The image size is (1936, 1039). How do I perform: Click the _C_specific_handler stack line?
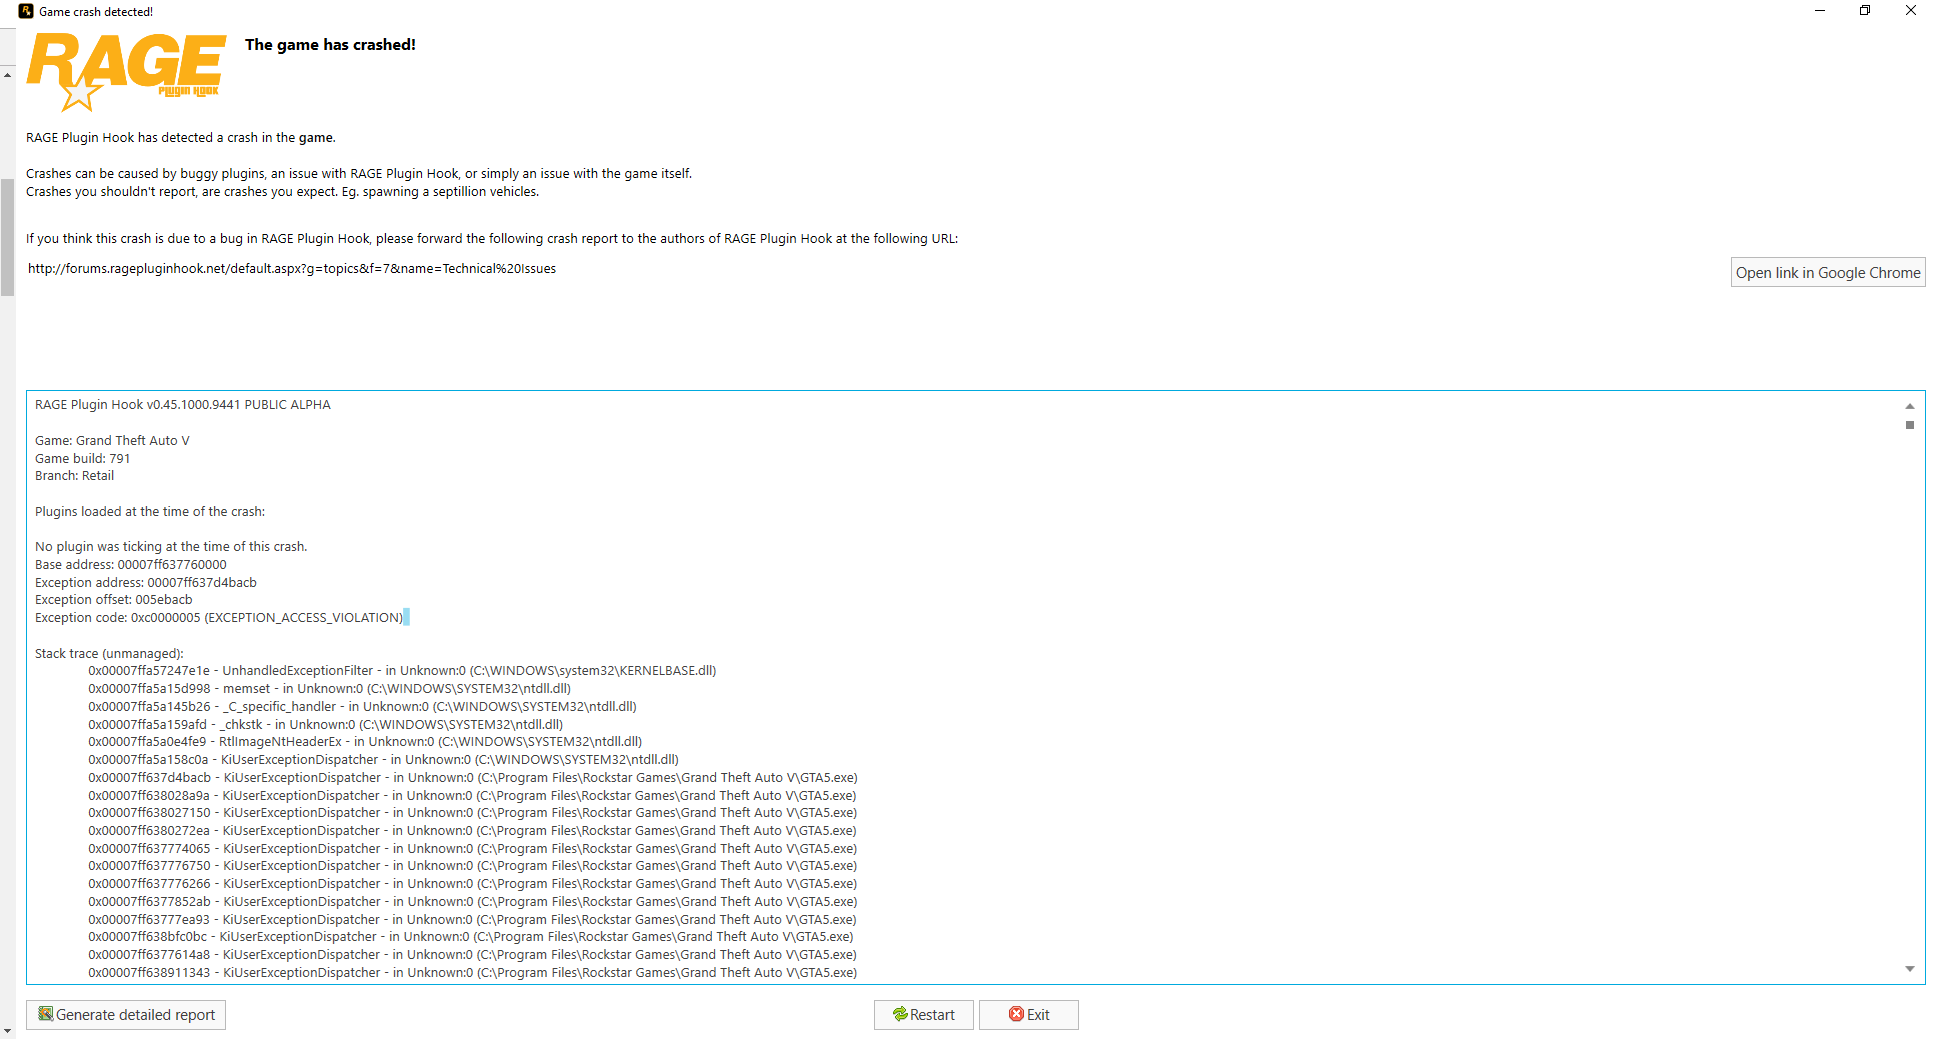coord(362,707)
